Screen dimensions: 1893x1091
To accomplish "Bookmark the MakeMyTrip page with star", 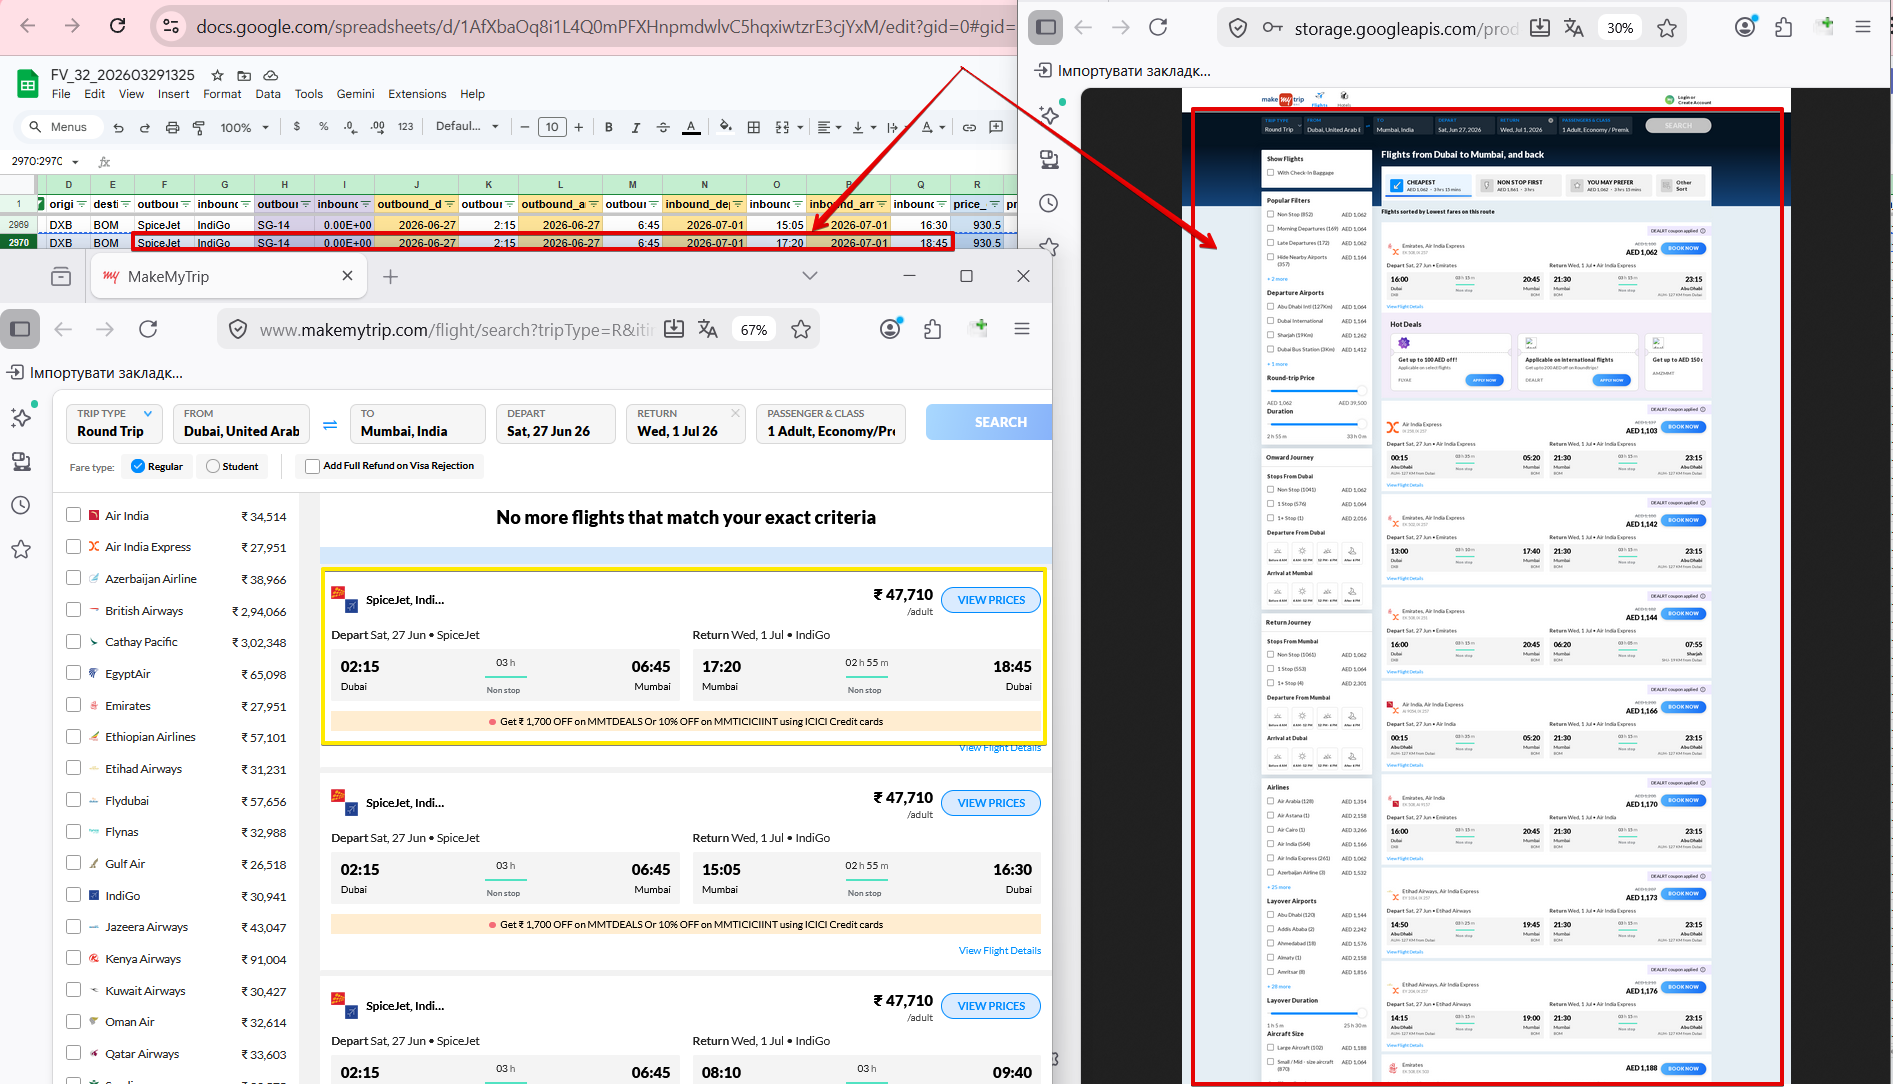I will [x=801, y=329].
